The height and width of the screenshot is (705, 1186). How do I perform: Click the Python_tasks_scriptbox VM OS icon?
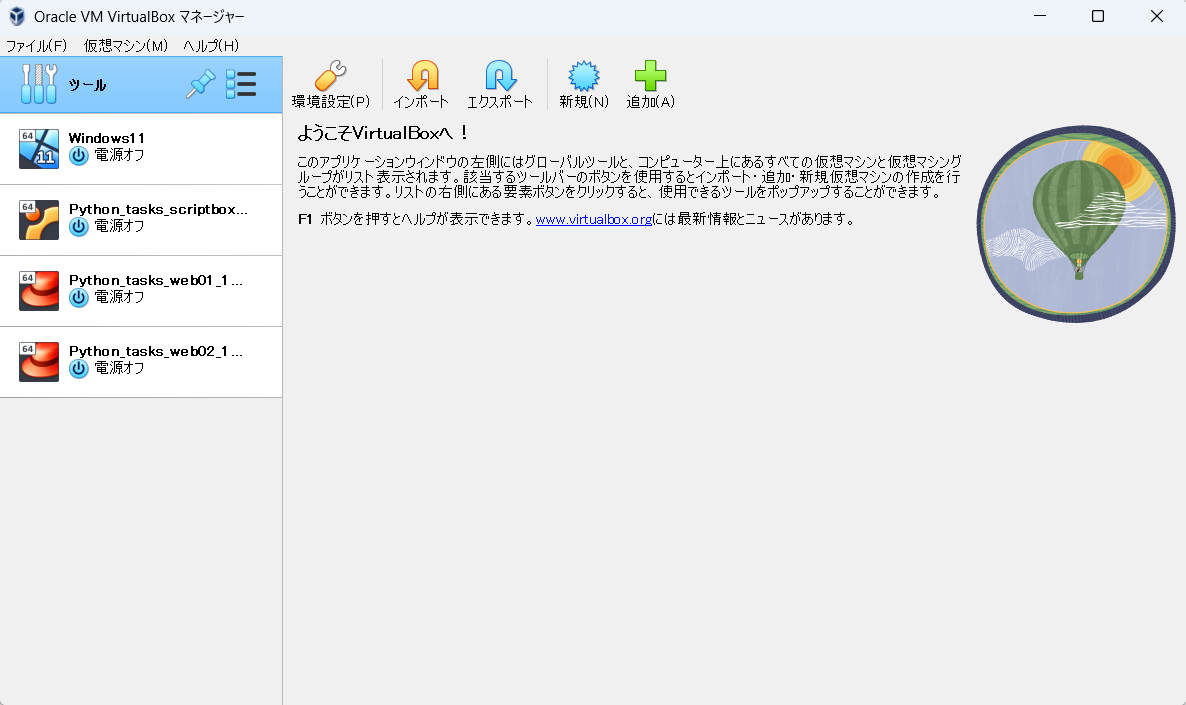[39, 219]
